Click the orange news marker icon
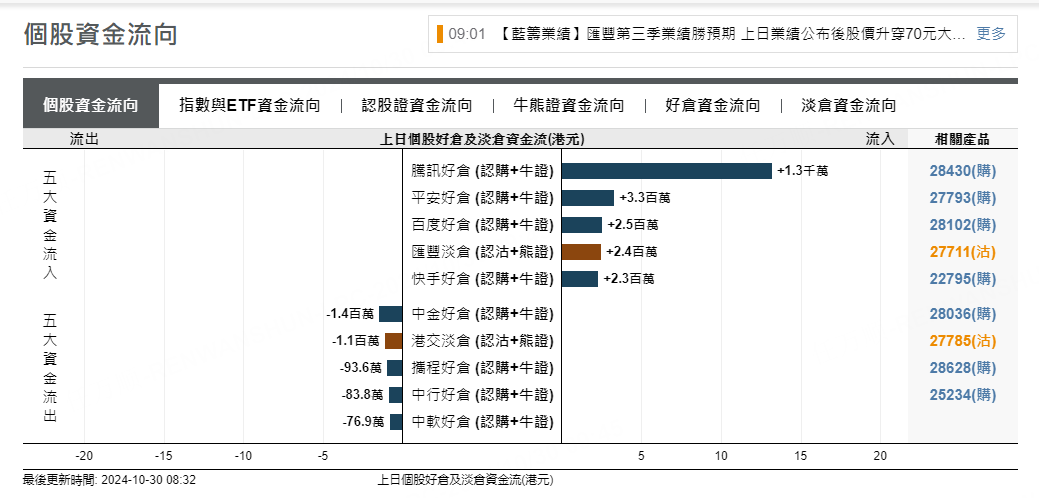This screenshot has height=498, width=1039. 440,34
